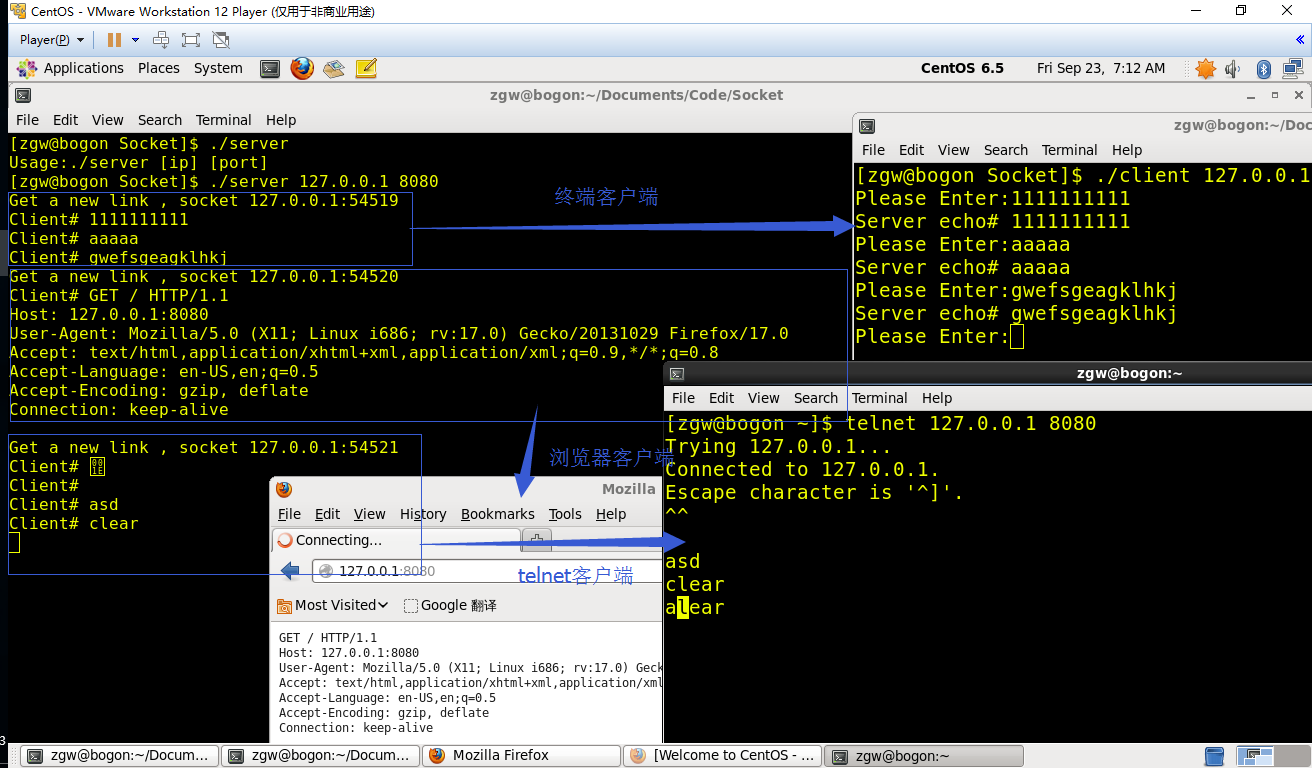Open the network connections tray icon
Screen dimensions: 1312x768
(1292, 68)
